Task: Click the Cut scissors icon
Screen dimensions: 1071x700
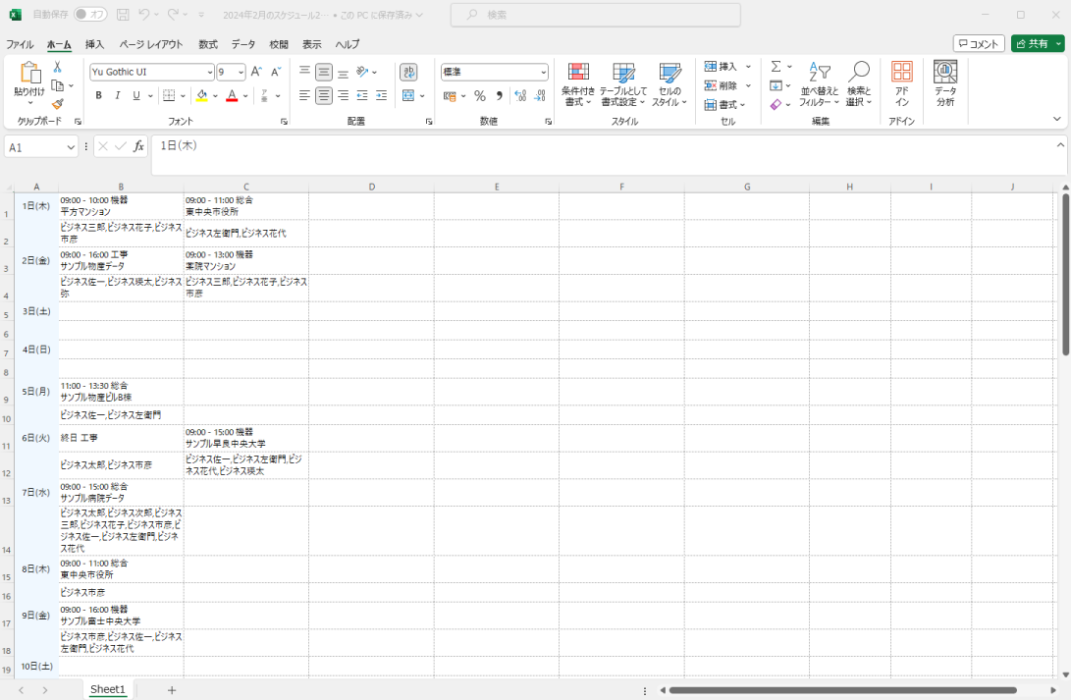Action: click(57, 67)
